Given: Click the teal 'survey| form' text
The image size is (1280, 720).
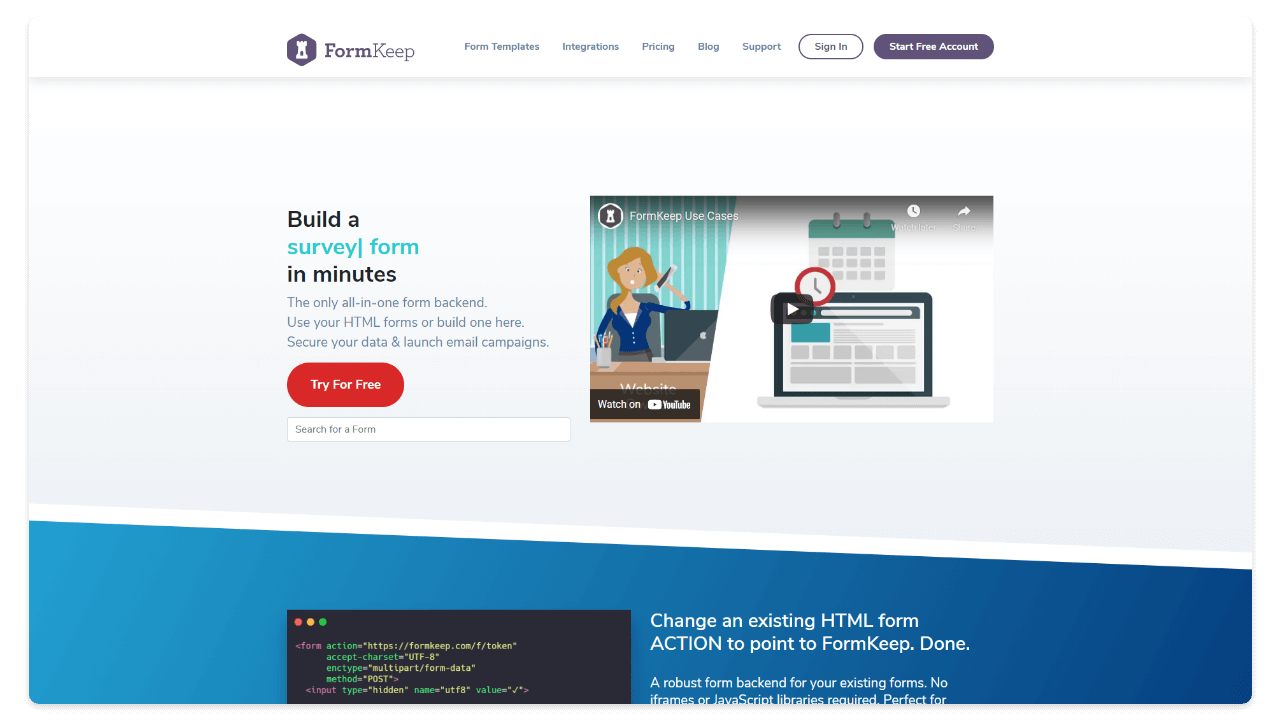Looking at the screenshot, I should click(x=353, y=247).
